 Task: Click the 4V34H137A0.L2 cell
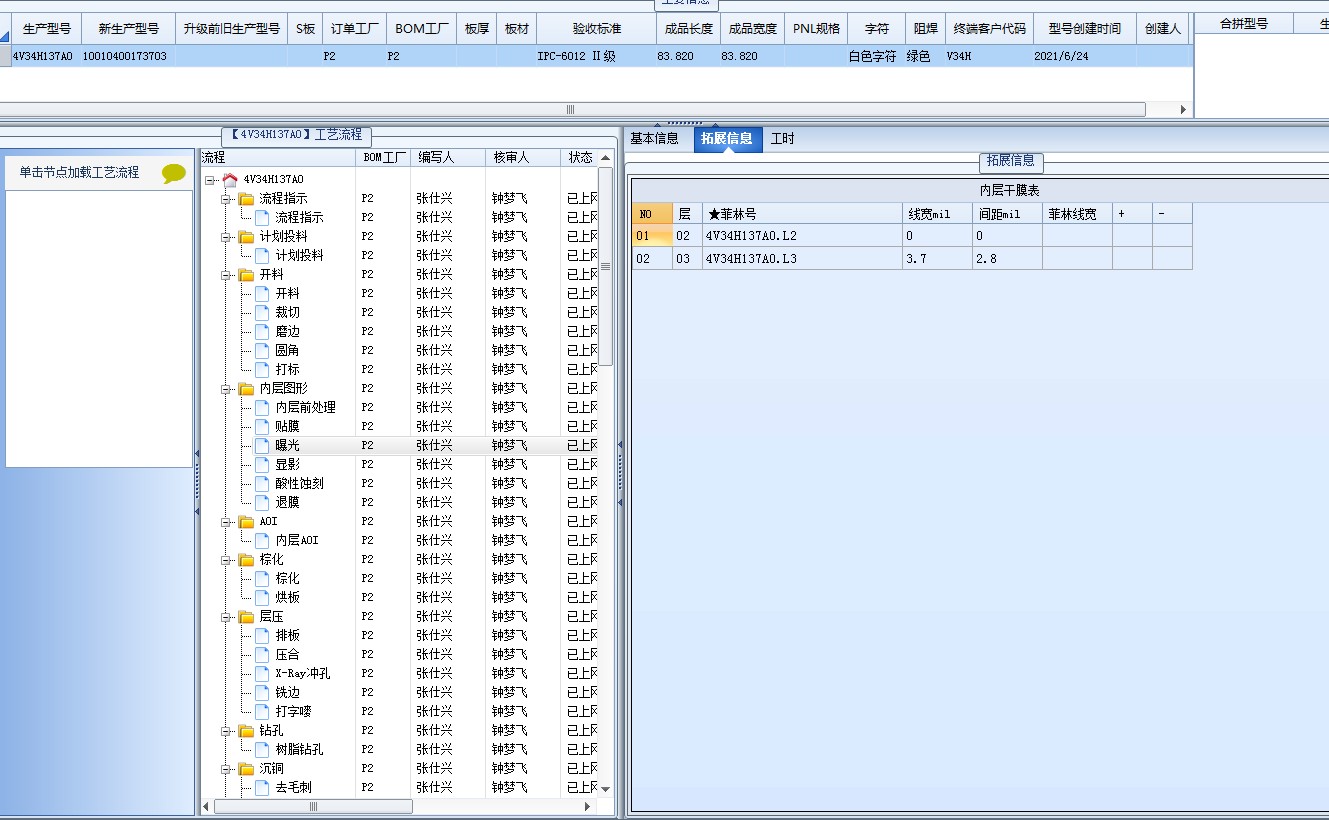[x=802, y=236]
